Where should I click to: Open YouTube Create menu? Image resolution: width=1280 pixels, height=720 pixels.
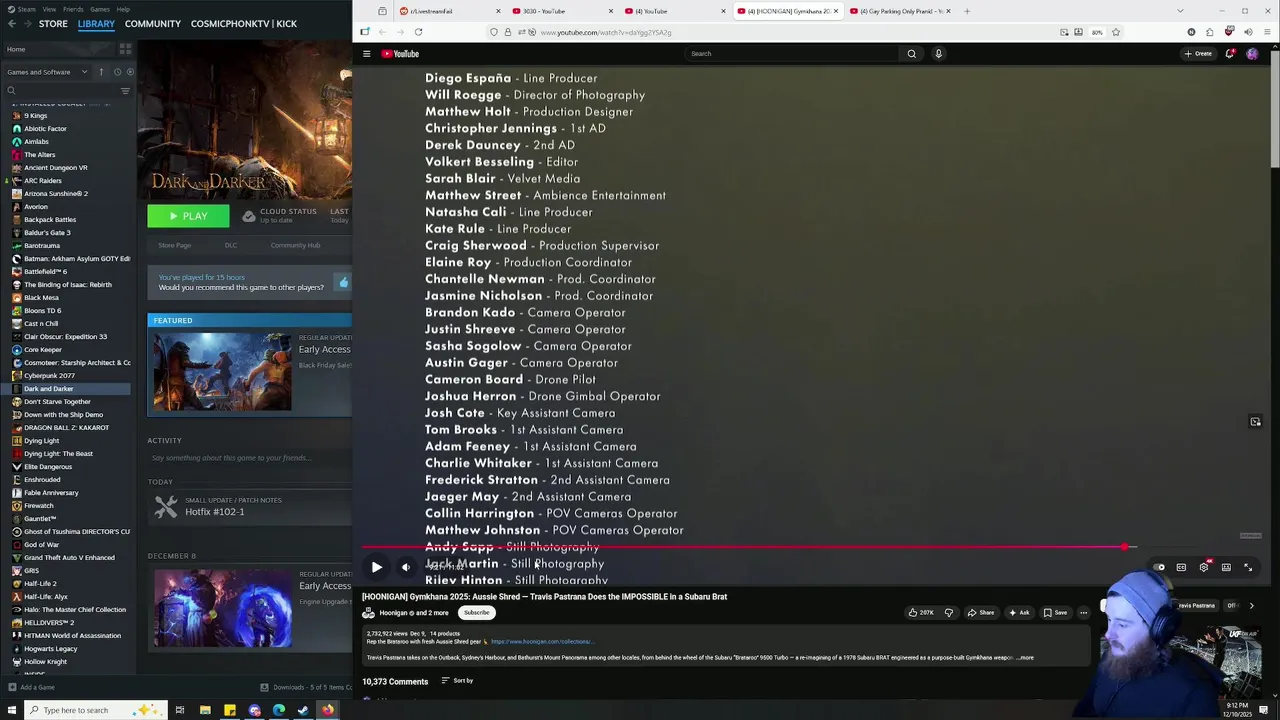tap(1197, 54)
